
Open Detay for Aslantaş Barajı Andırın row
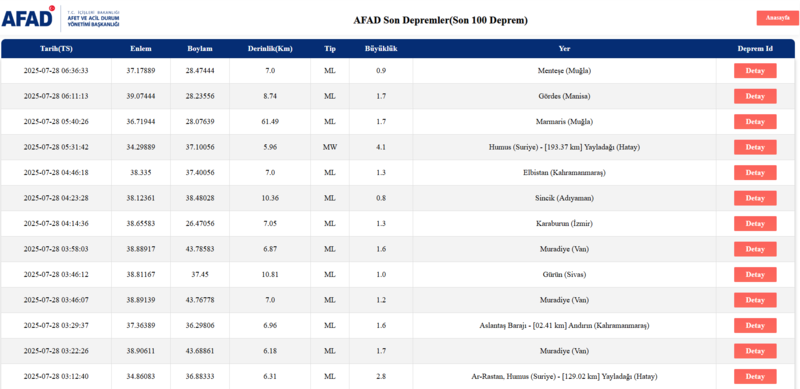tap(755, 326)
